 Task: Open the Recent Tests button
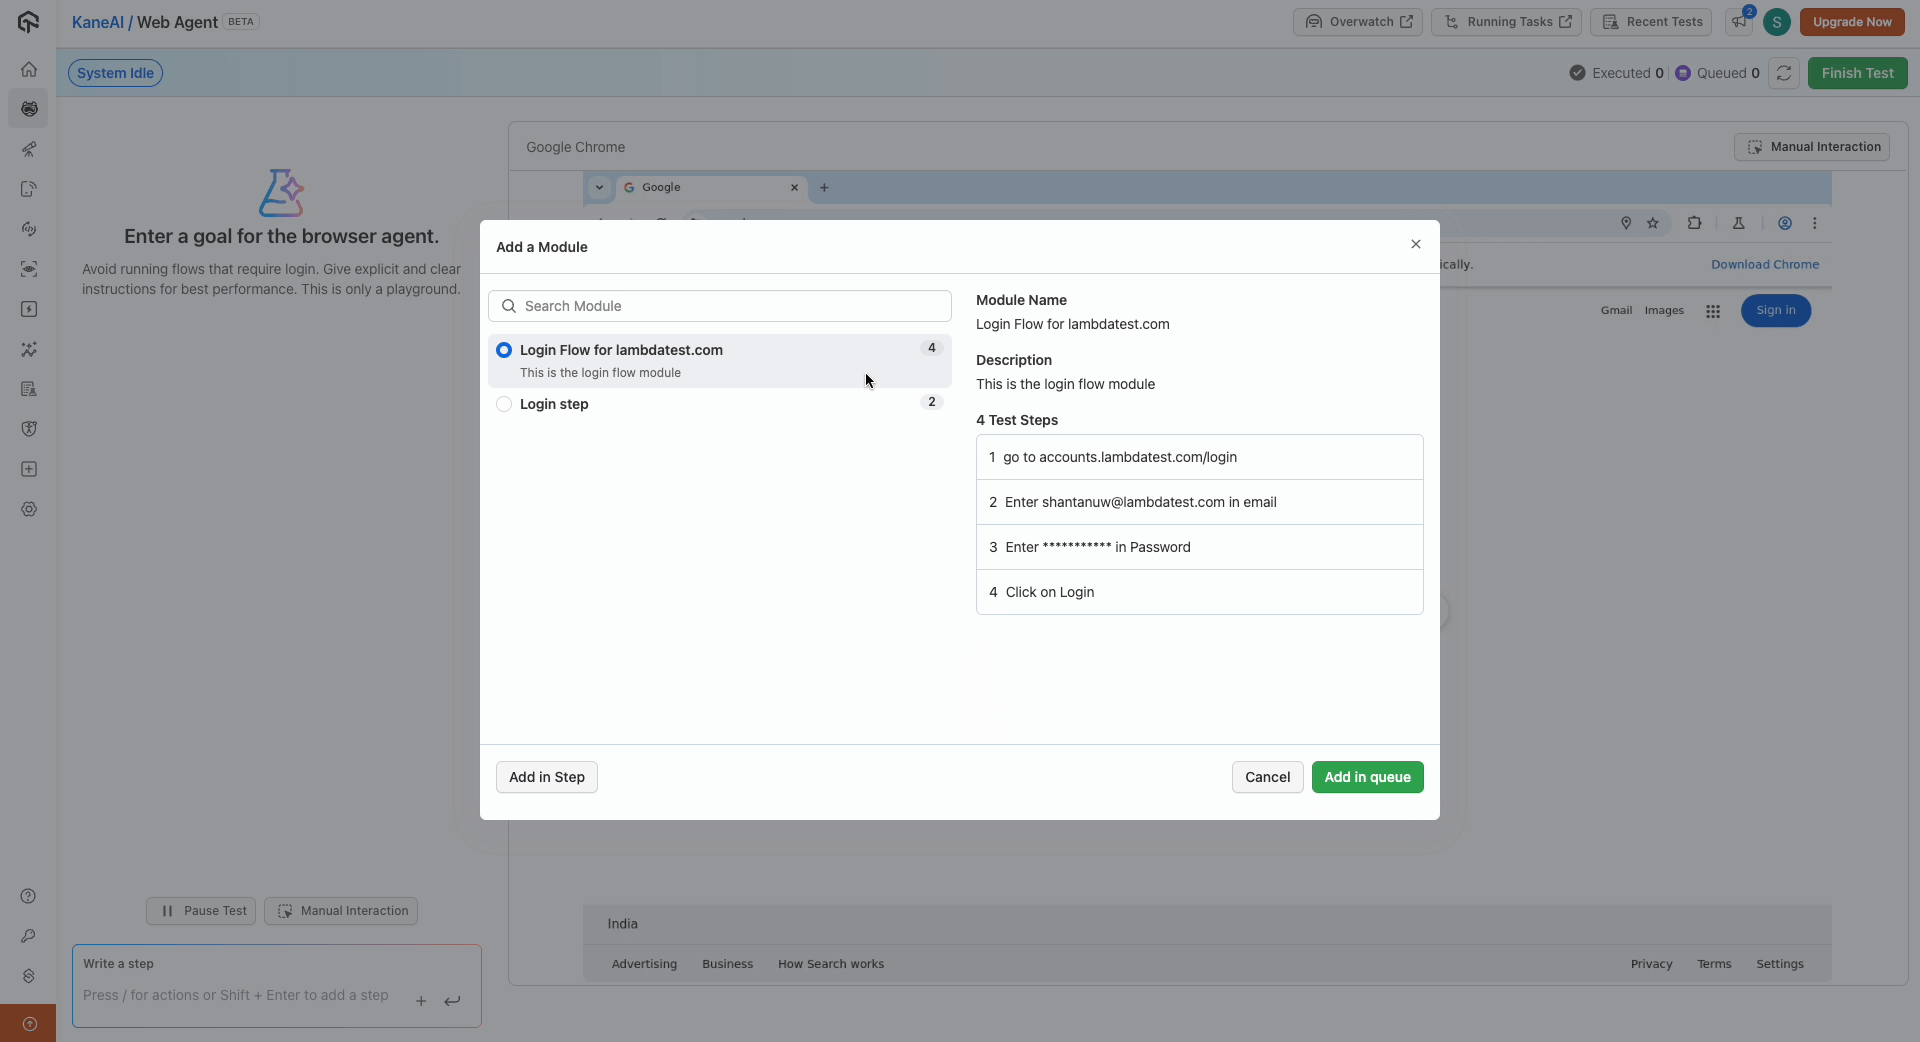coord(1651,22)
